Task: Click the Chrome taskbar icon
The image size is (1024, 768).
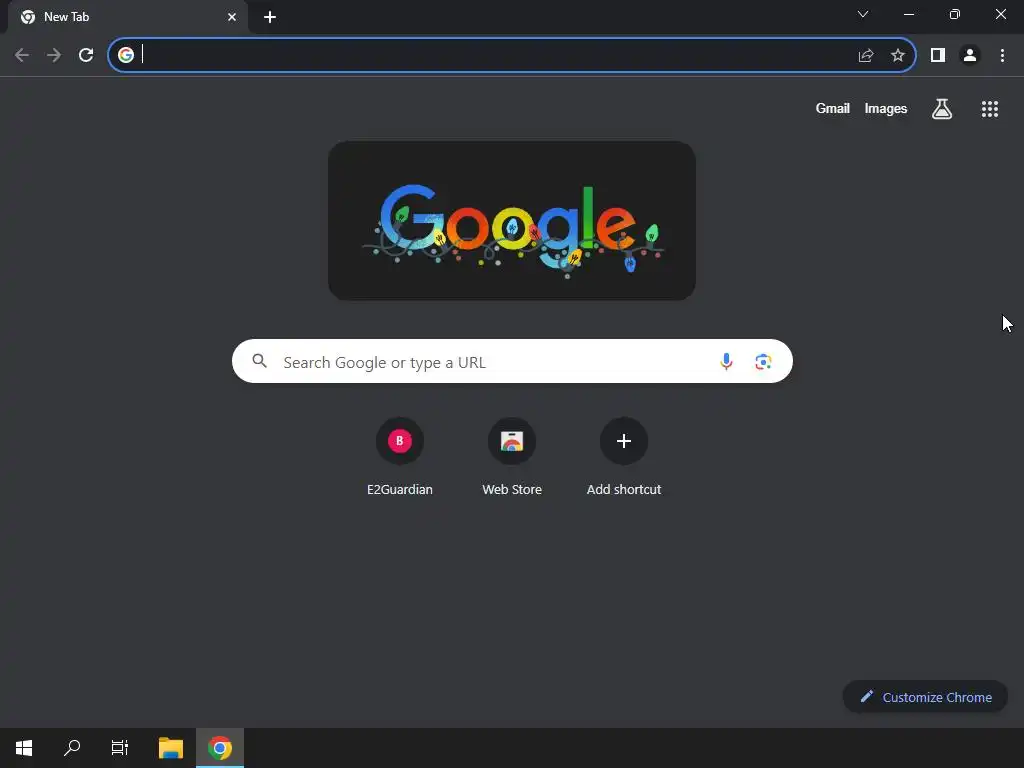Action: click(220, 748)
